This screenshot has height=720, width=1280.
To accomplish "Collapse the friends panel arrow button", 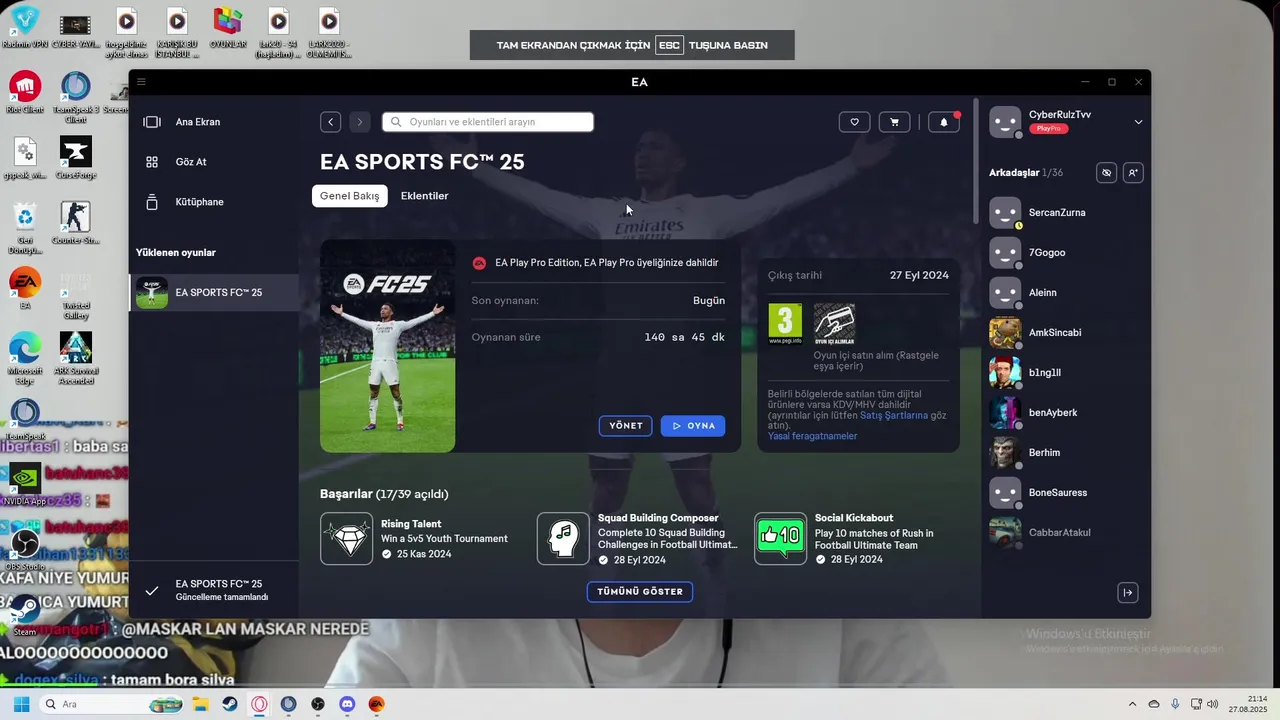I will tap(1127, 593).
